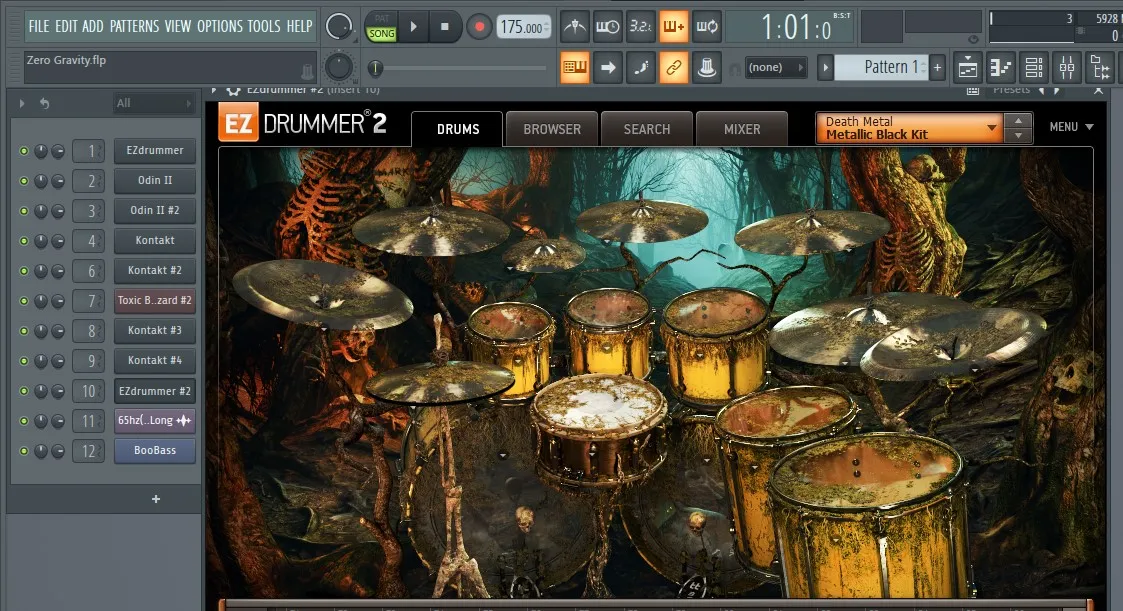Screen dimensions: 1123x611
Task: Click the main pitch knob below volume knob
Action: [339, 67]
